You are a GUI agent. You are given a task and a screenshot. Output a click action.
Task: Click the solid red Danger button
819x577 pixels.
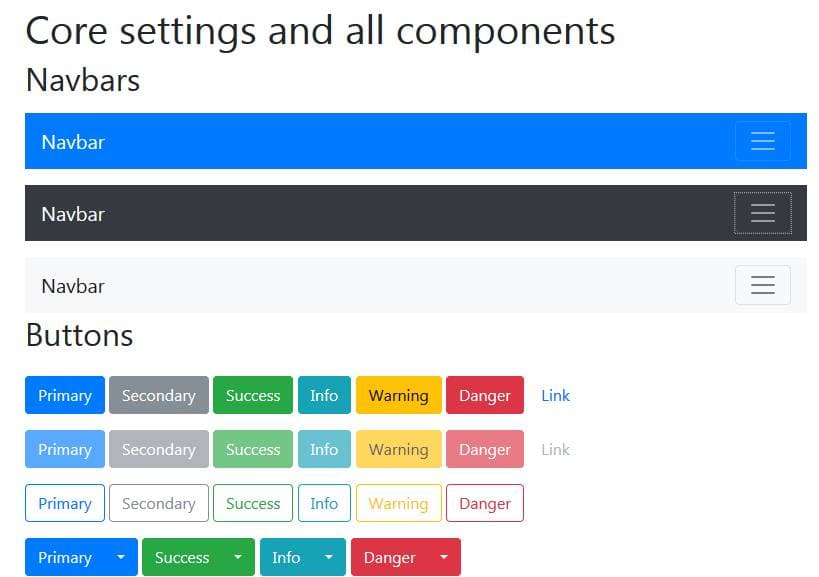pos(485,395)
